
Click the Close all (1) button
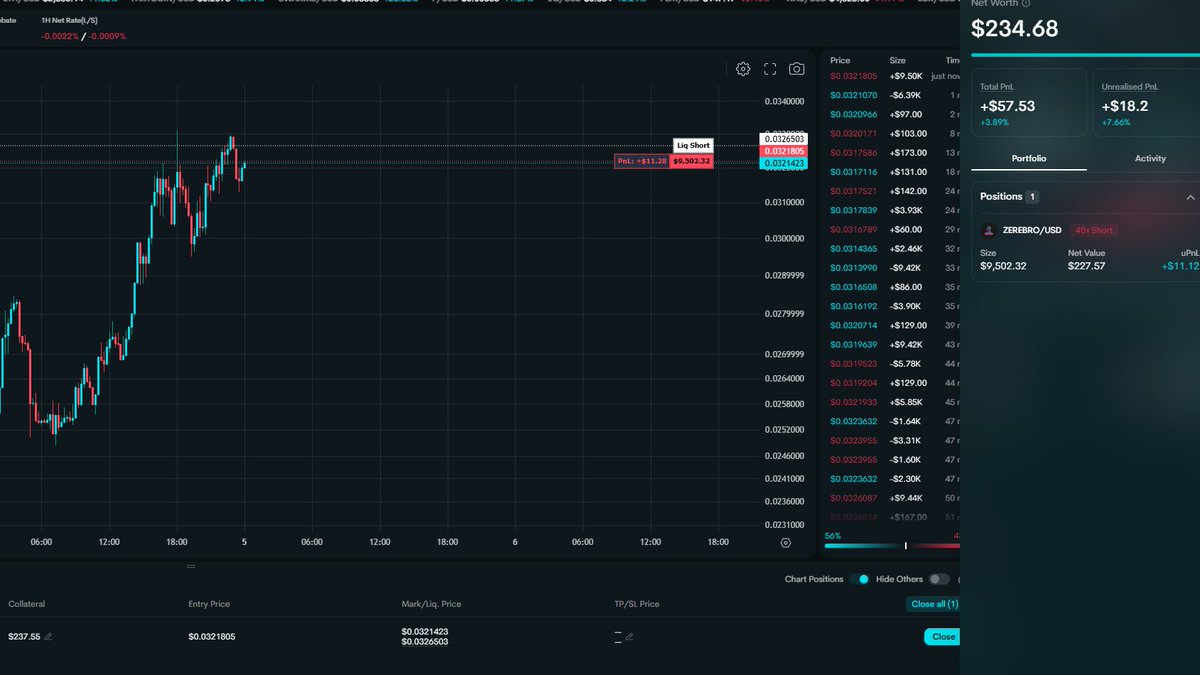[x=934, y=604]
